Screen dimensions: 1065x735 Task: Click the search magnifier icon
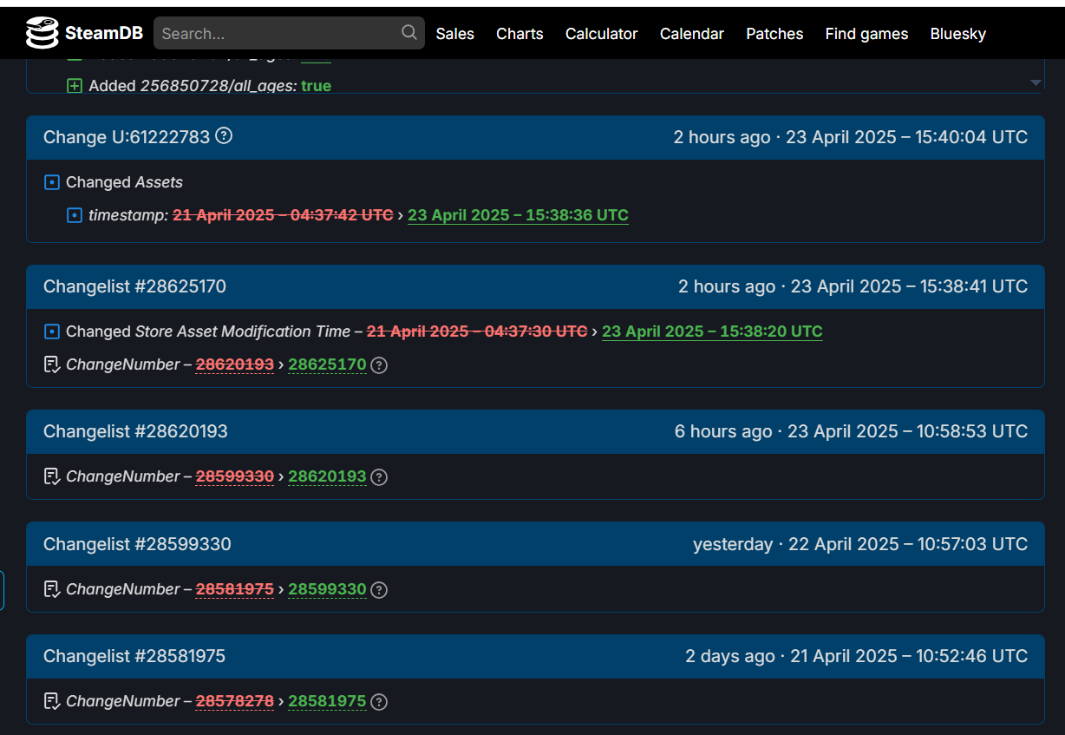point(409,33)
